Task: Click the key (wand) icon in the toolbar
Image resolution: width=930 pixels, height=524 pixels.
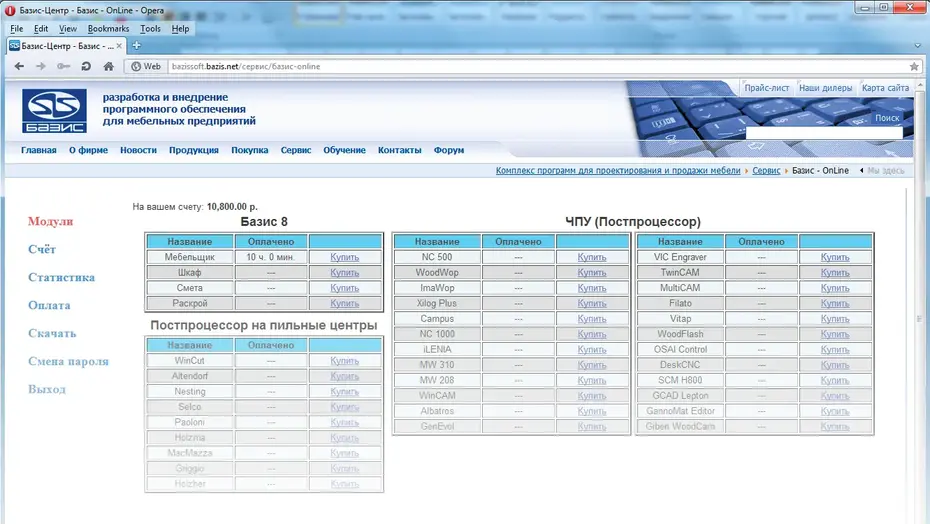Action: pos(63,66)
